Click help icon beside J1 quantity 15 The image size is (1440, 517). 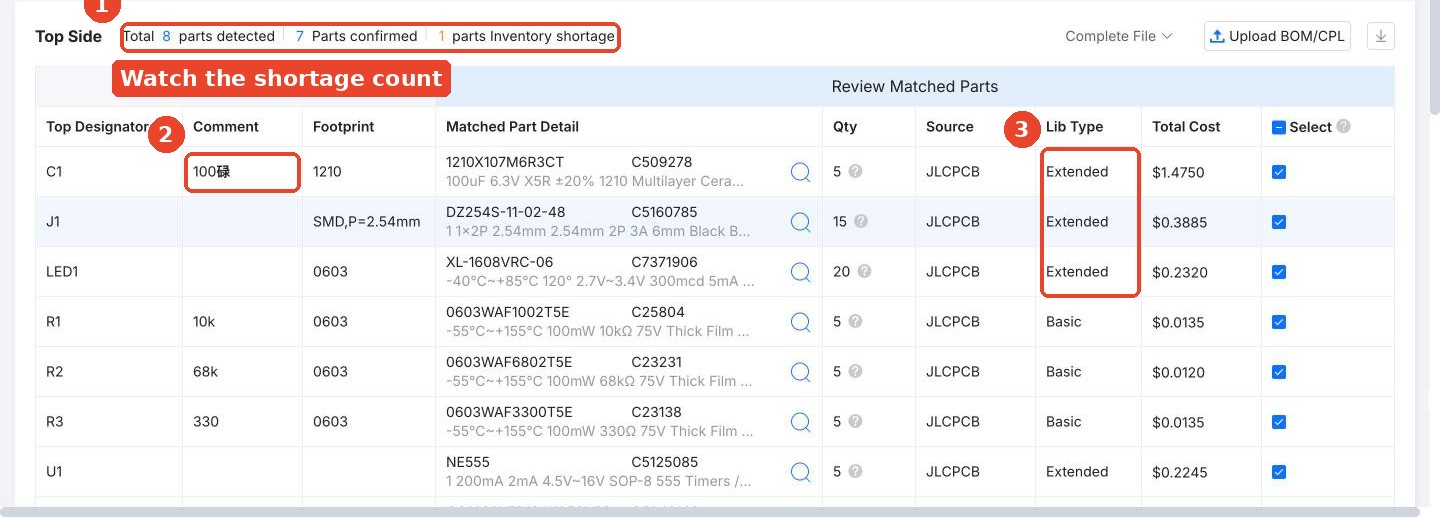point(861,222)
